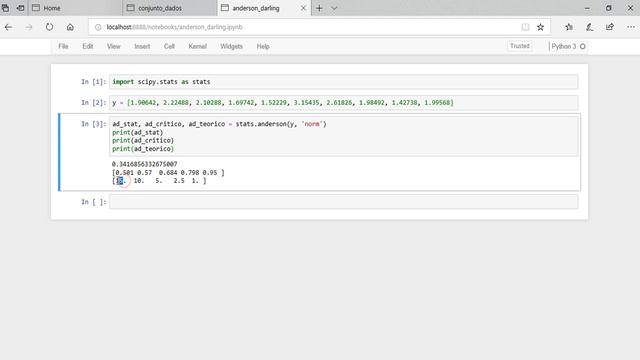
Task: Refresh the page with the reload icon
Action: point(49,27)
